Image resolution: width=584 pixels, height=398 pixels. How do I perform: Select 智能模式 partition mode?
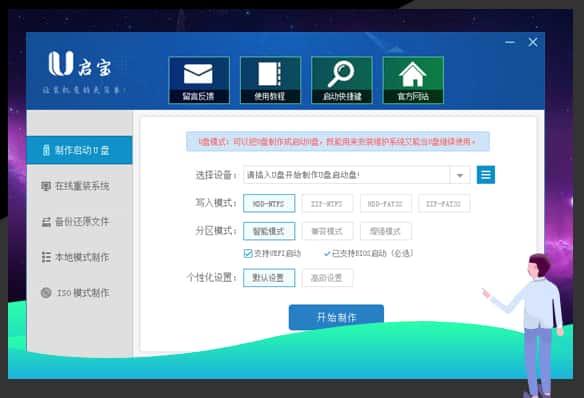(x=269, y=231)
